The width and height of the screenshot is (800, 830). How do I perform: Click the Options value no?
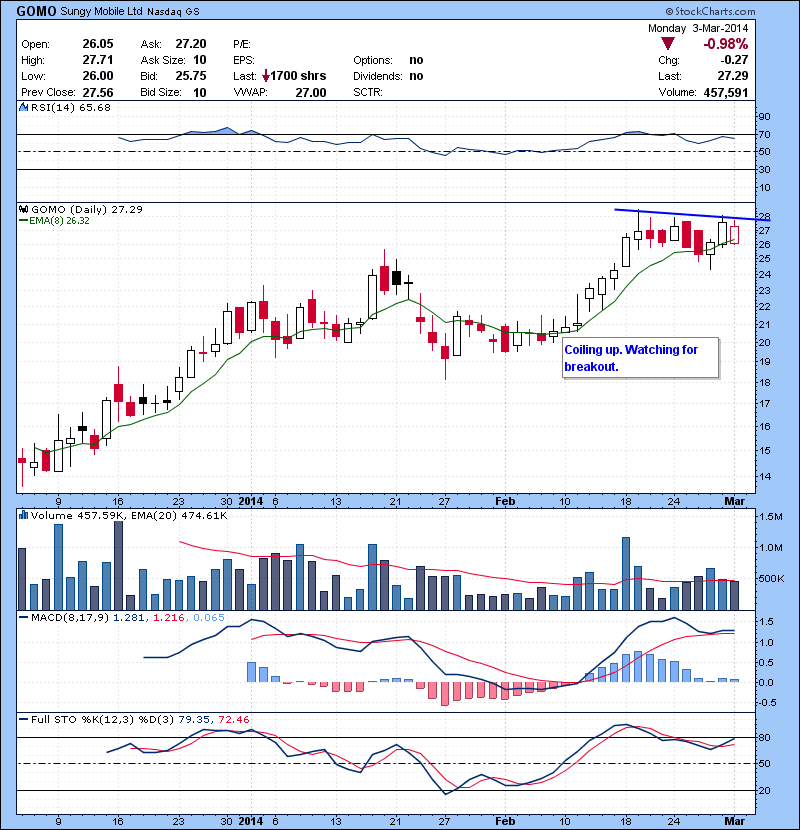[416, 60]
